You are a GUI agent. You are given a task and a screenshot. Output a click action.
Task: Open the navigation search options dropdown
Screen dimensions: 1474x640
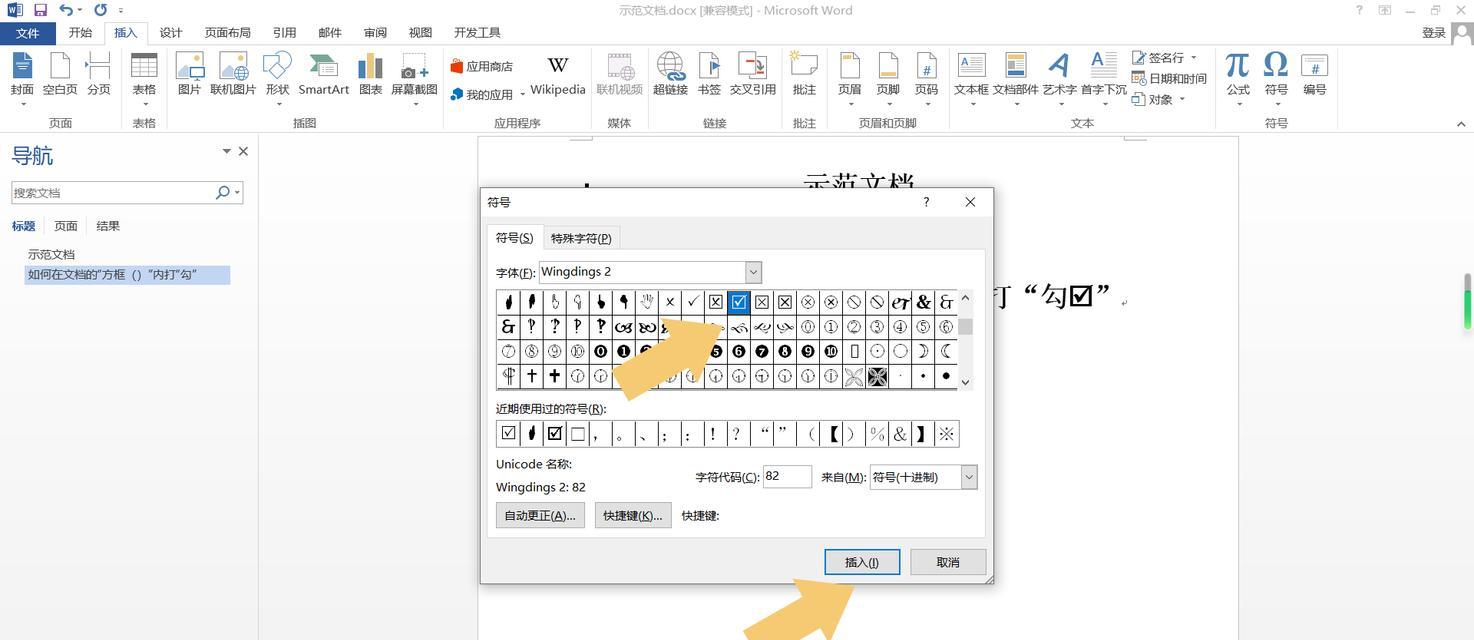pos(237,192)
